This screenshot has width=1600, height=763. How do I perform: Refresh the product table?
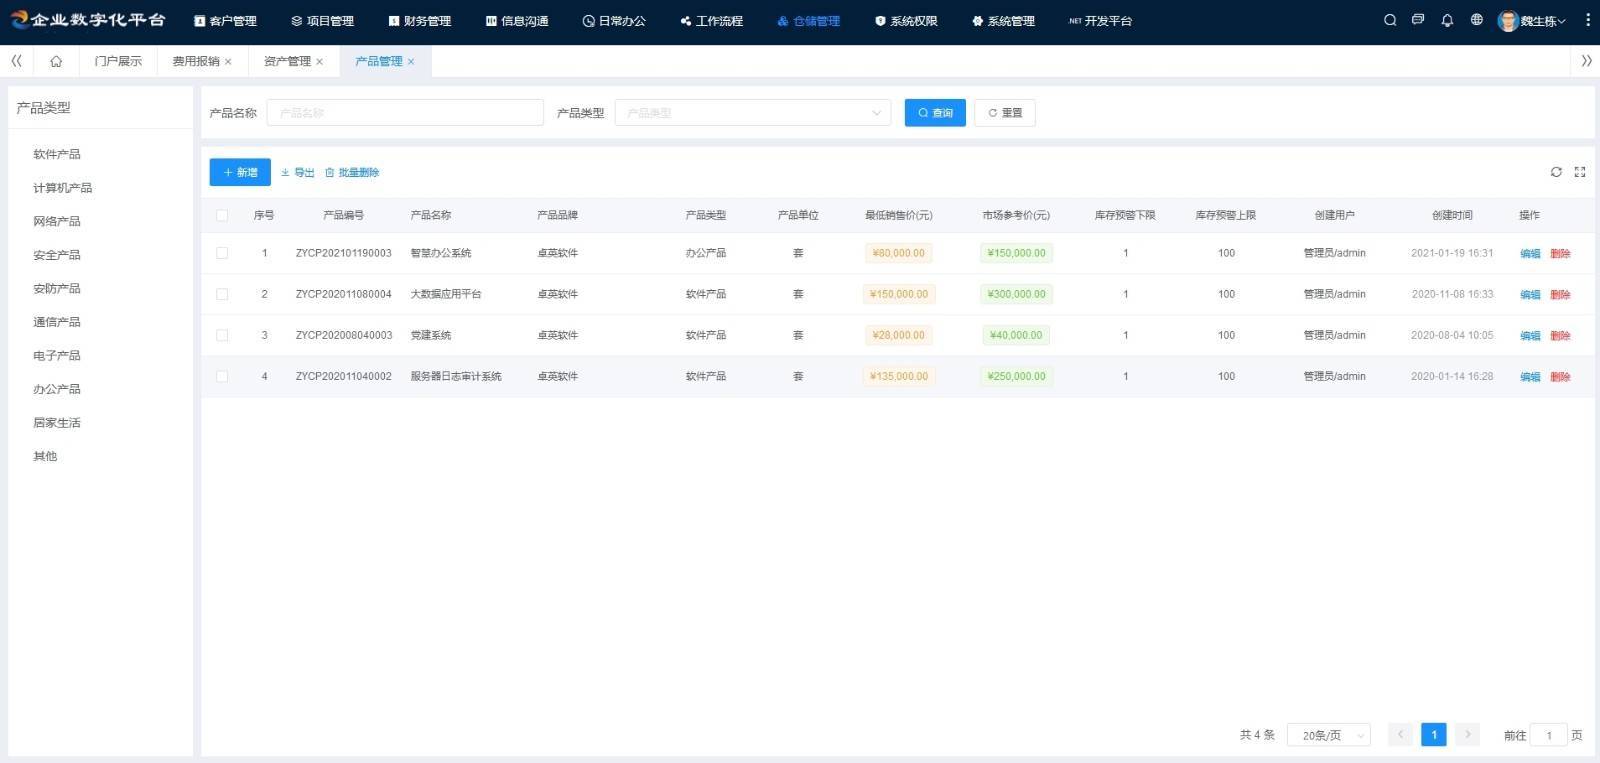tap(1556, 172)
